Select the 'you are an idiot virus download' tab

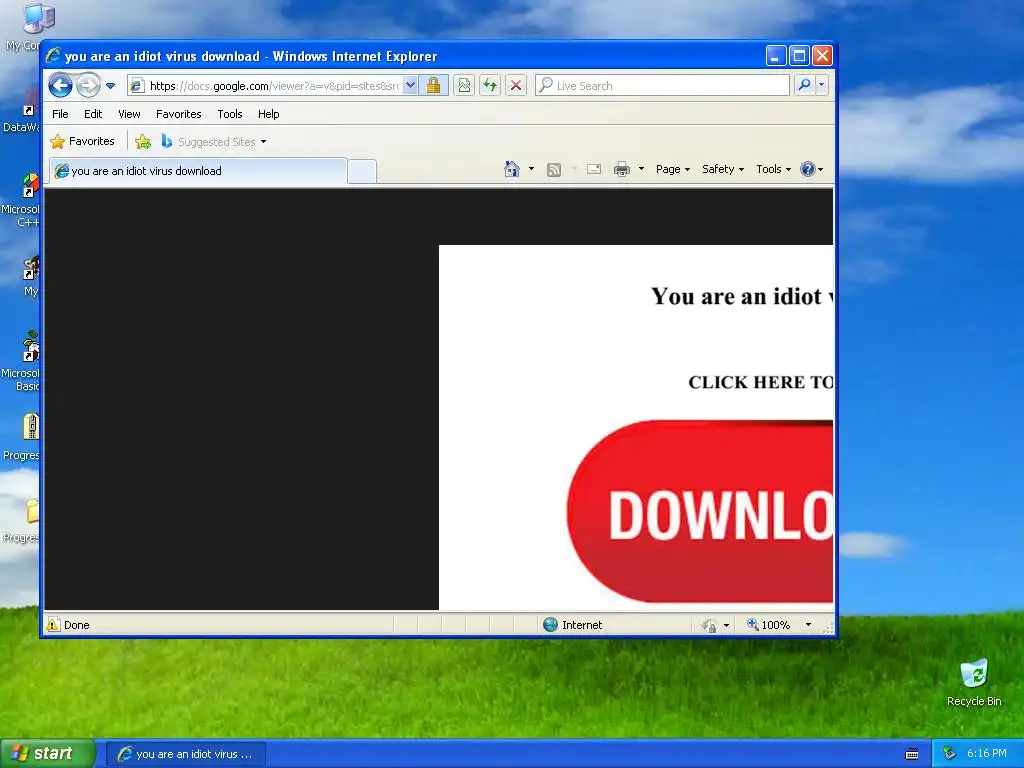pos(199,171)
